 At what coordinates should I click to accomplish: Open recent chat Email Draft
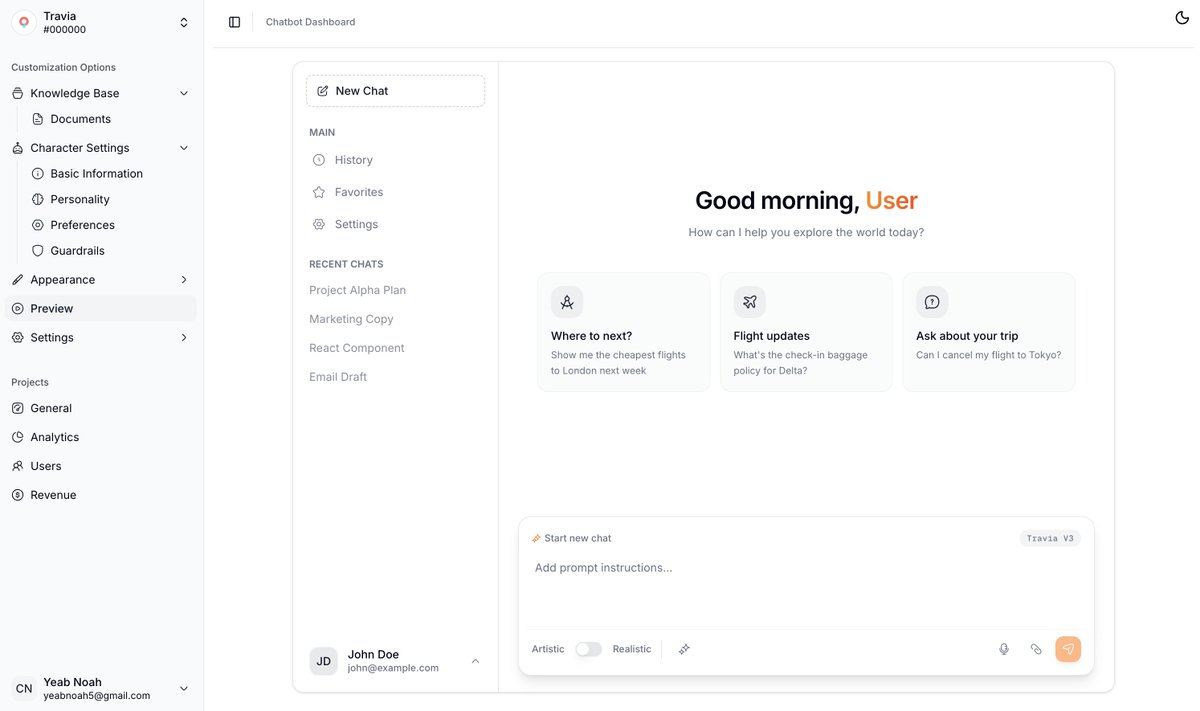point(338,377)
